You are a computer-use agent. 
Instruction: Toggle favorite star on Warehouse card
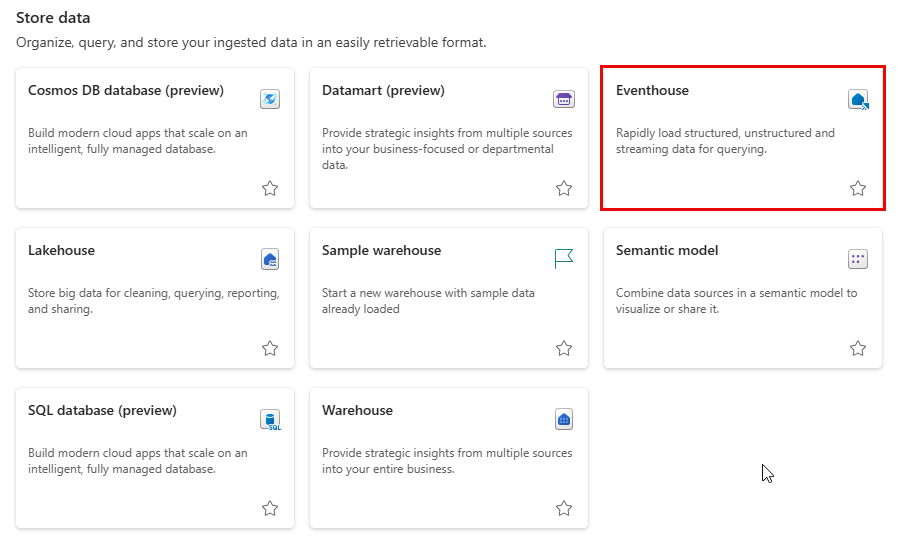(x=564, y=508)
